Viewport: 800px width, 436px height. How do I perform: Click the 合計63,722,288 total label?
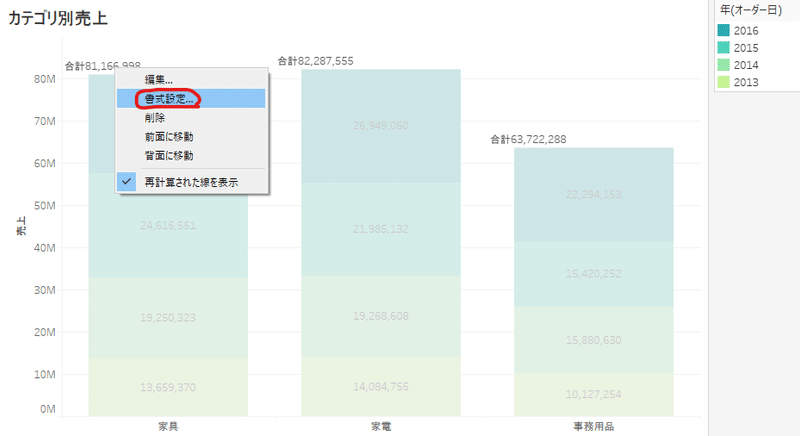click(528, 139)
